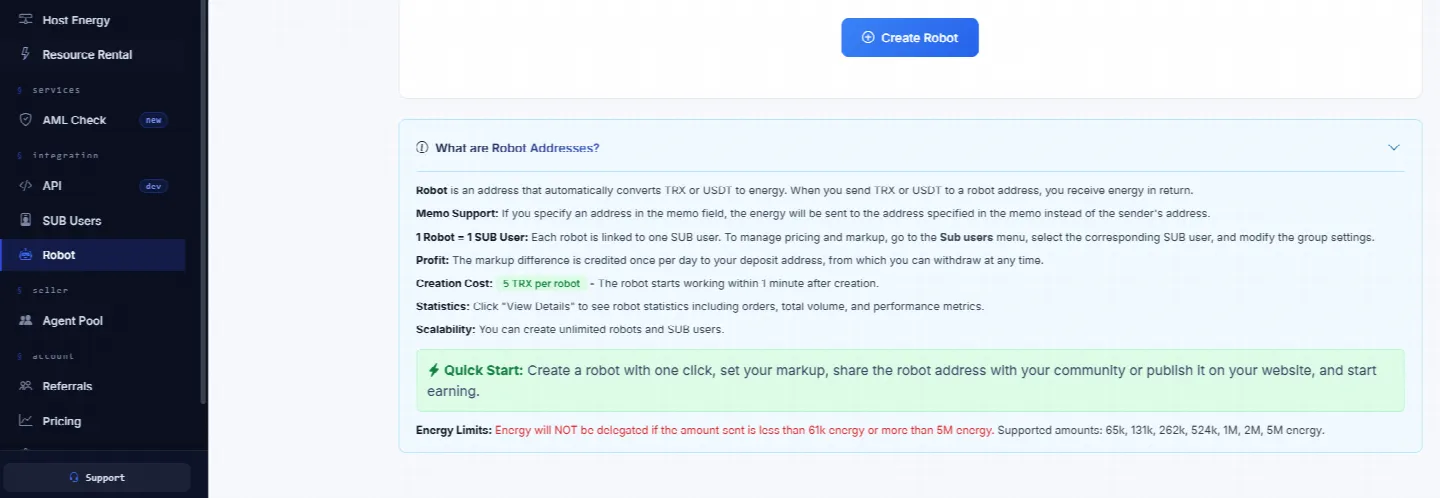
Task: Click the plus icon in Create Robot
Action: [x=868, y=38]
